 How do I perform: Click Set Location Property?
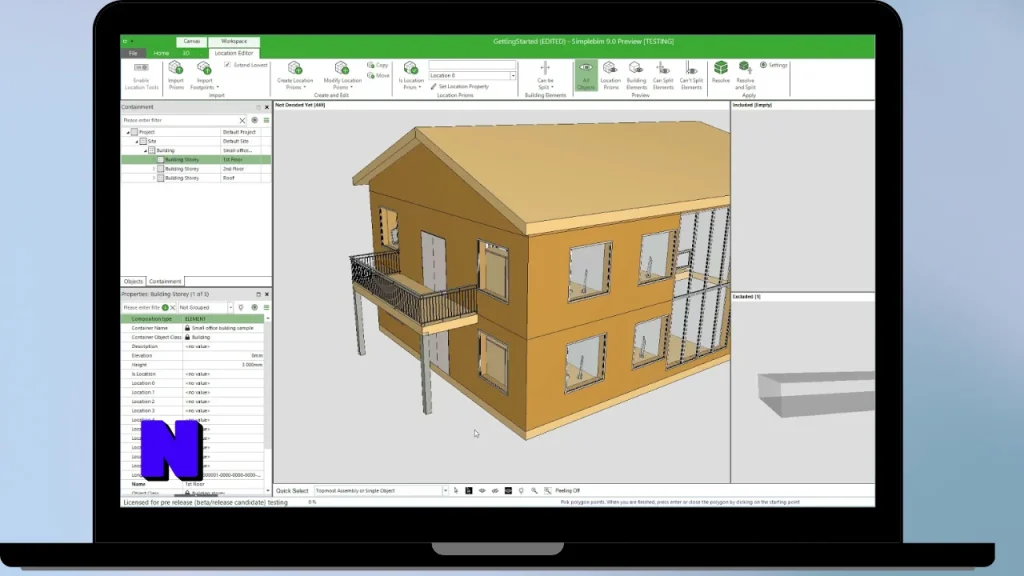(459, 86)
